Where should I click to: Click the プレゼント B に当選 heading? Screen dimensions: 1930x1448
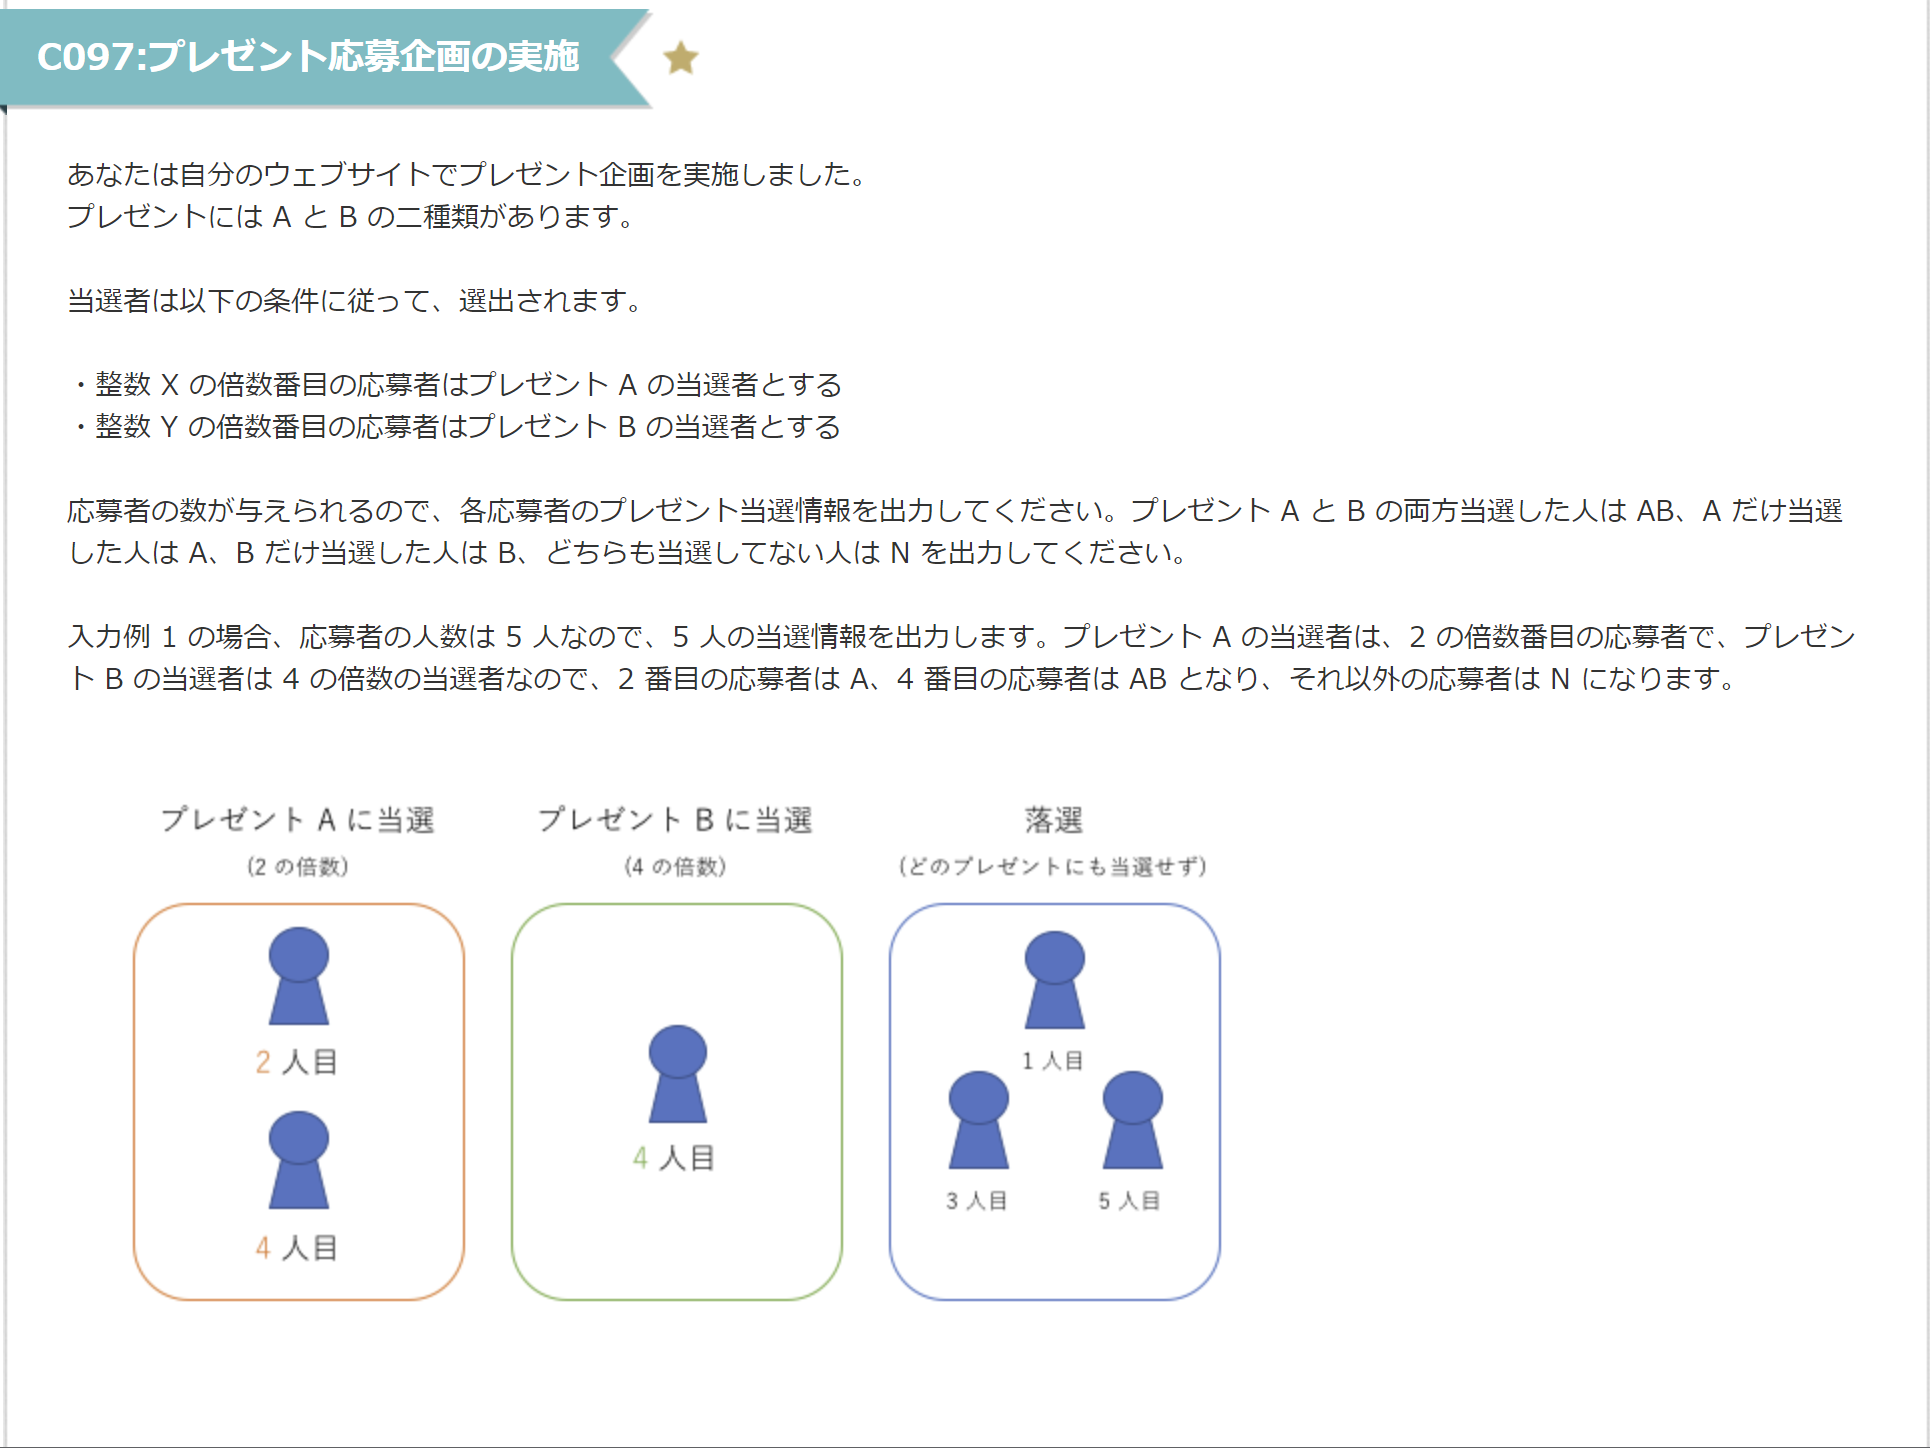point(676,820)
